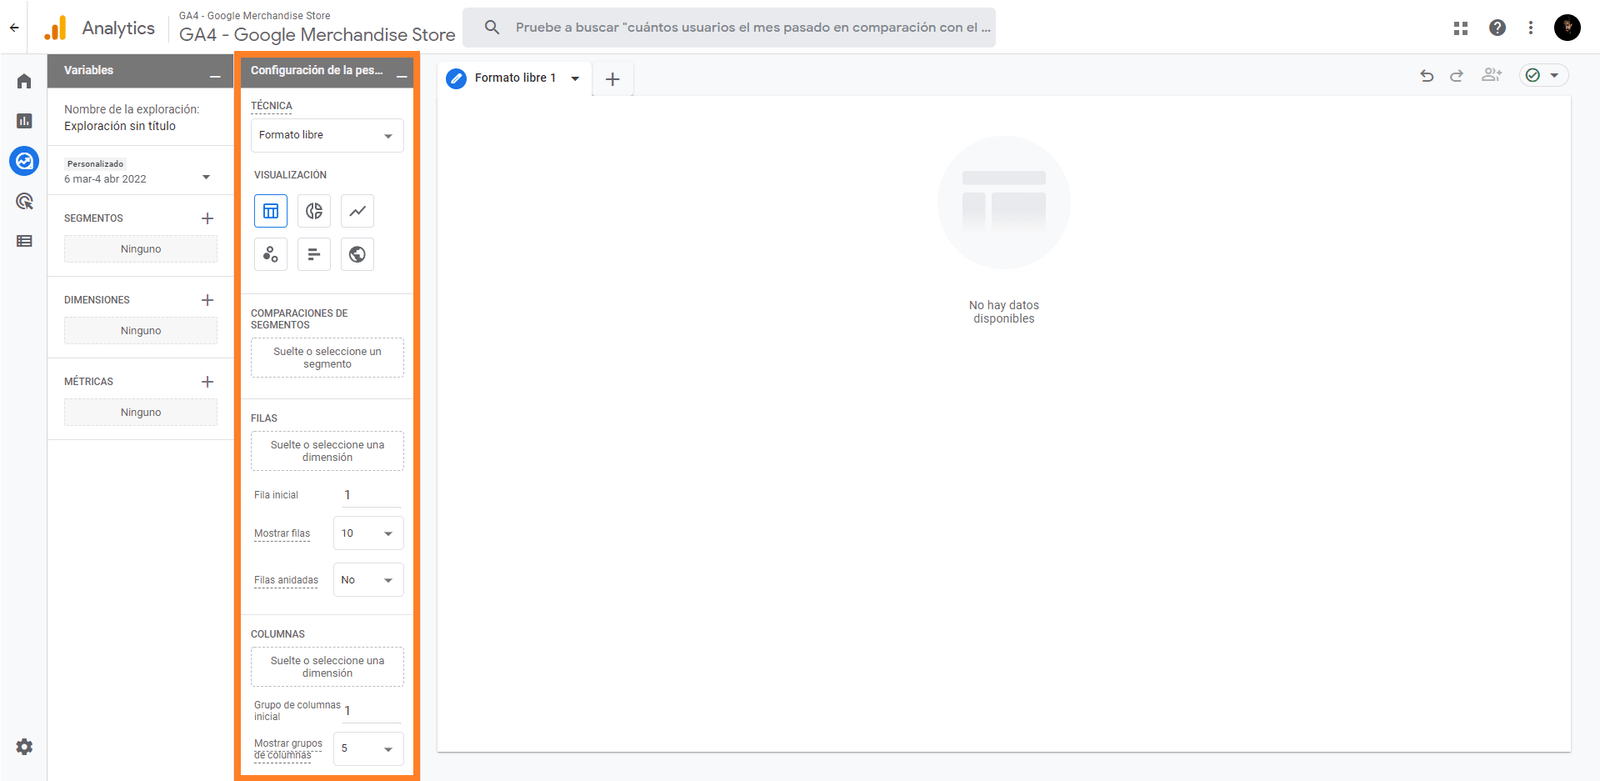The height and width of the screenshot is (781, 1600).
Task: Open the Técnica dropdown showing Formato libre
Action: click(x=327, y=135)
